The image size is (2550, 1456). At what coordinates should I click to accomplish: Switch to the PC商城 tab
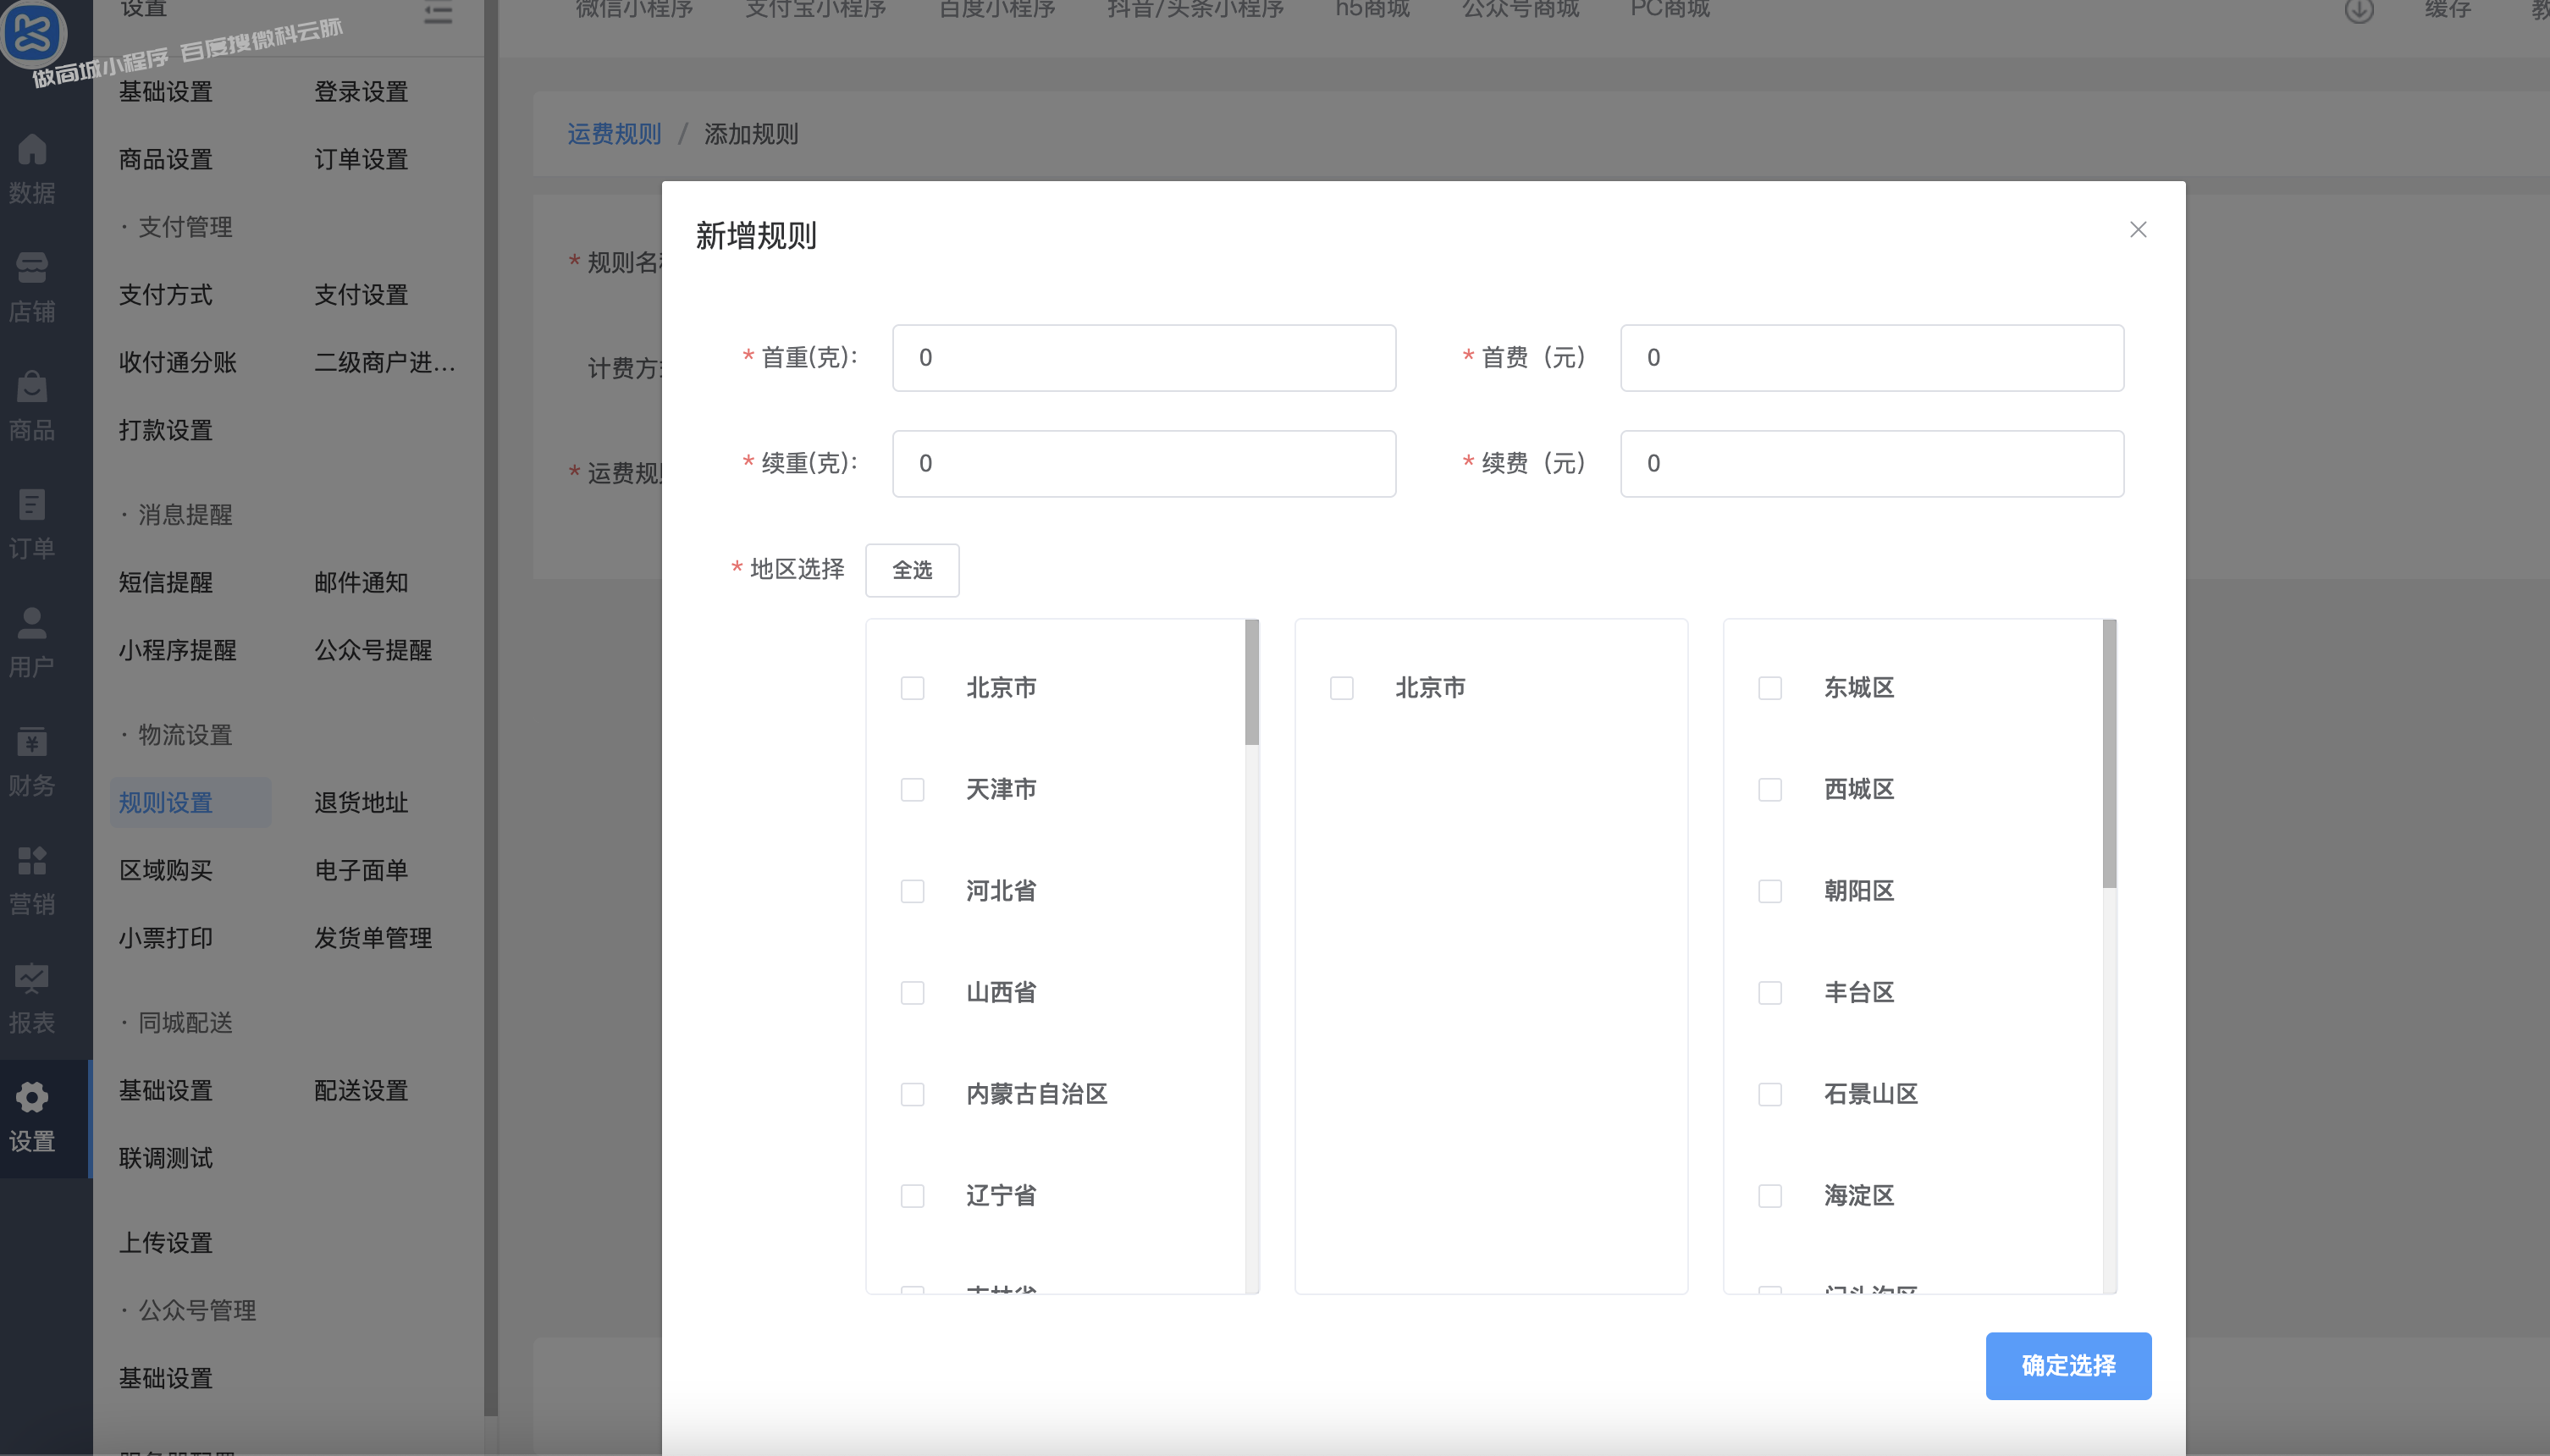(x=1670, y=10)
